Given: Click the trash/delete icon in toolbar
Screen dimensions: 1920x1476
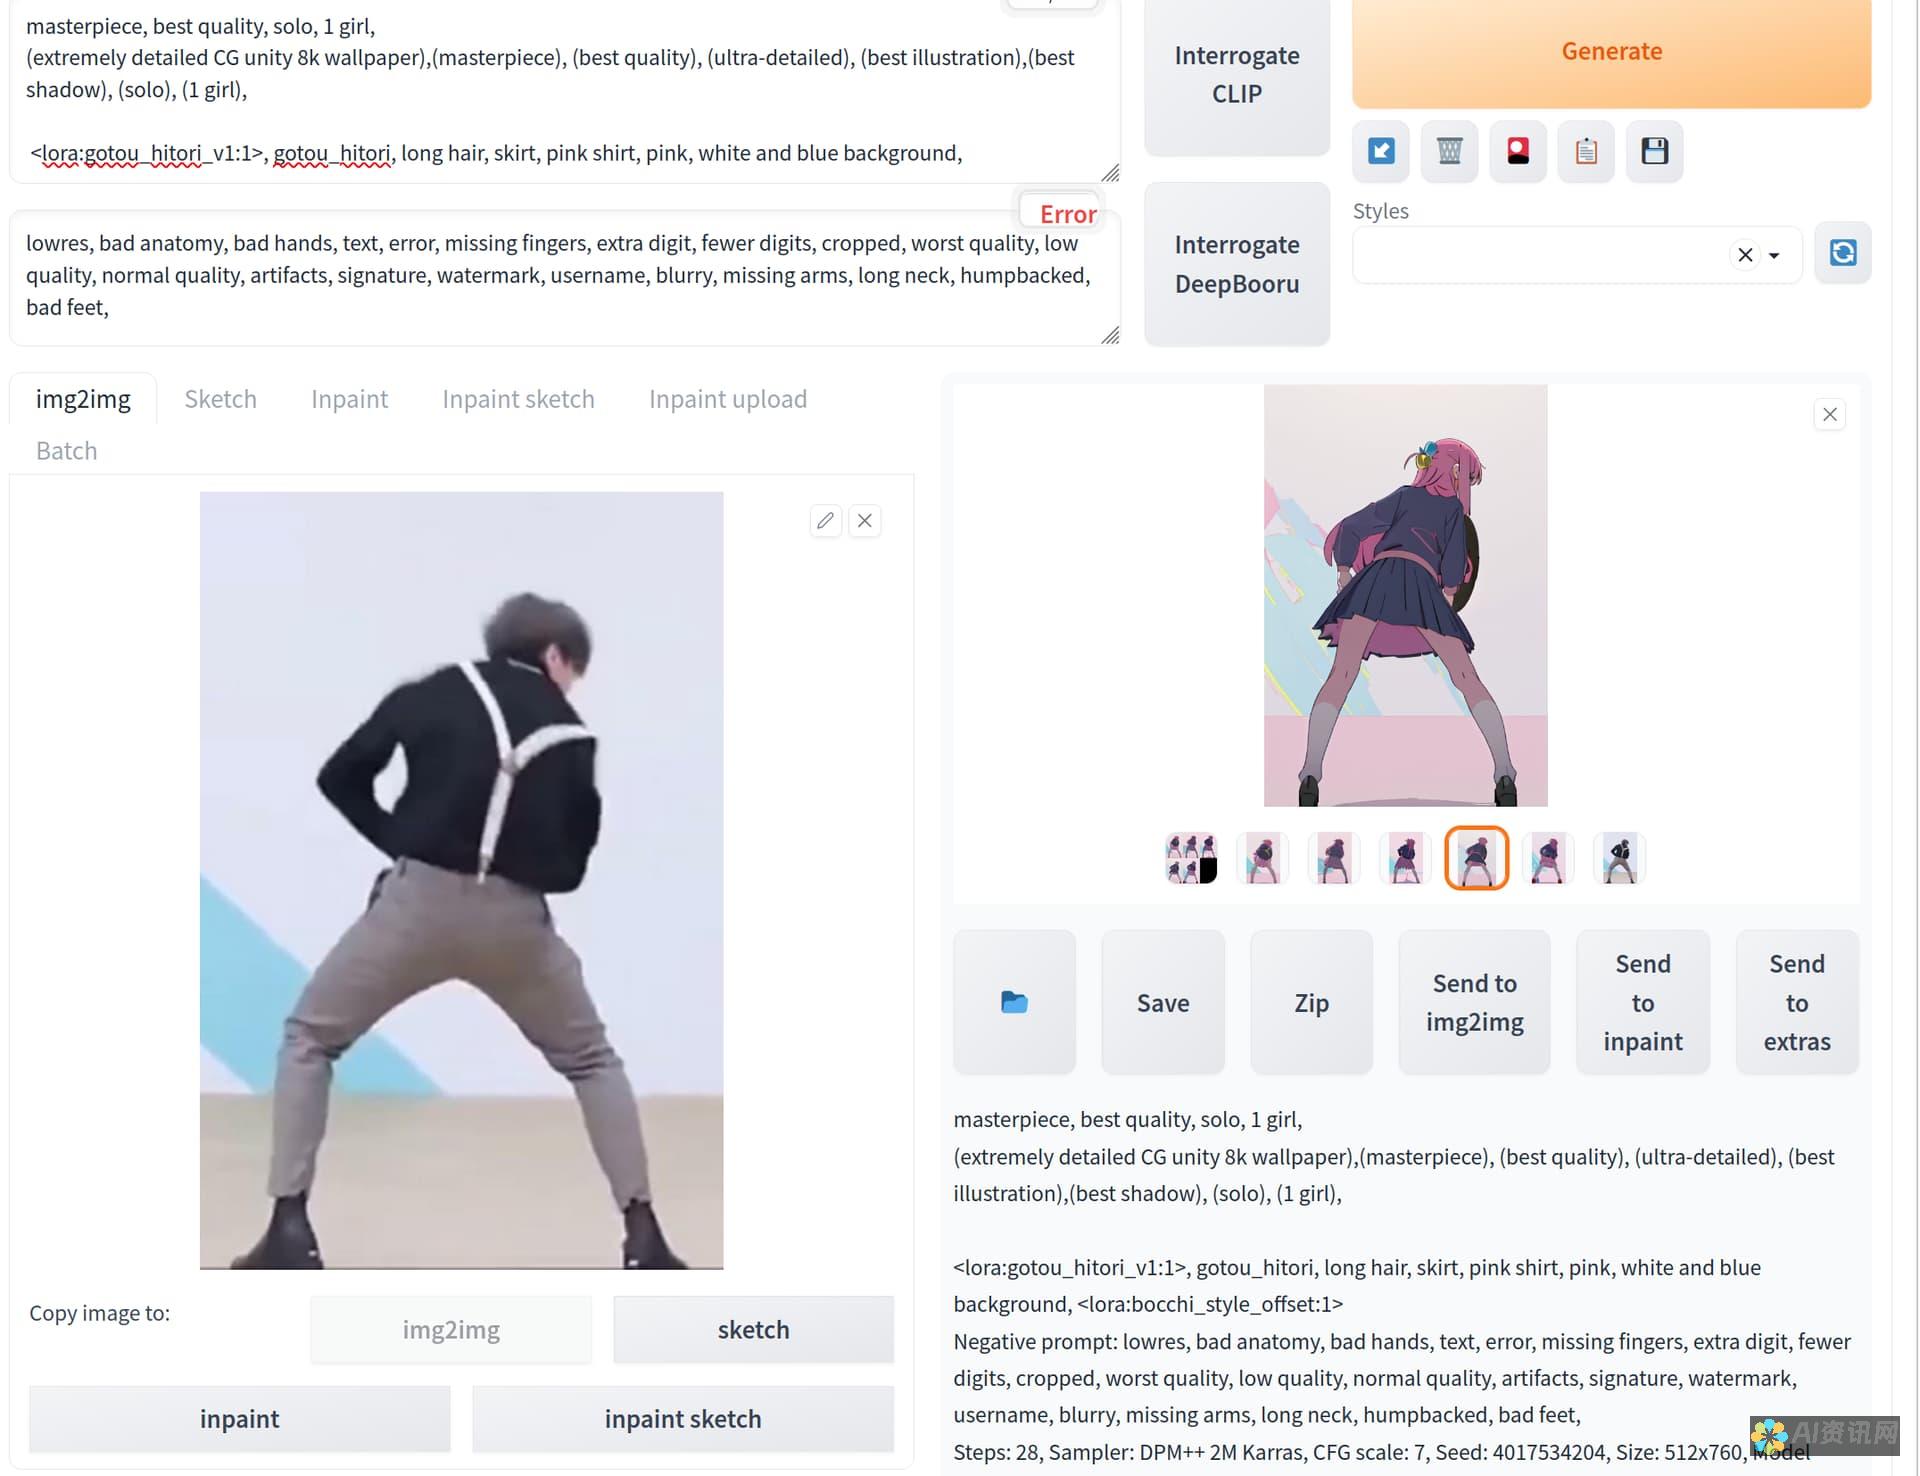Looking at the screenshot, I should [x=1449, y=150].
